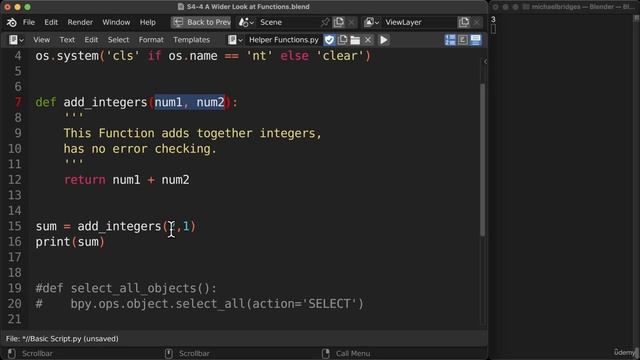Click the print(sum) line
The height and width of the screenshot is (360, 640).
70,242
